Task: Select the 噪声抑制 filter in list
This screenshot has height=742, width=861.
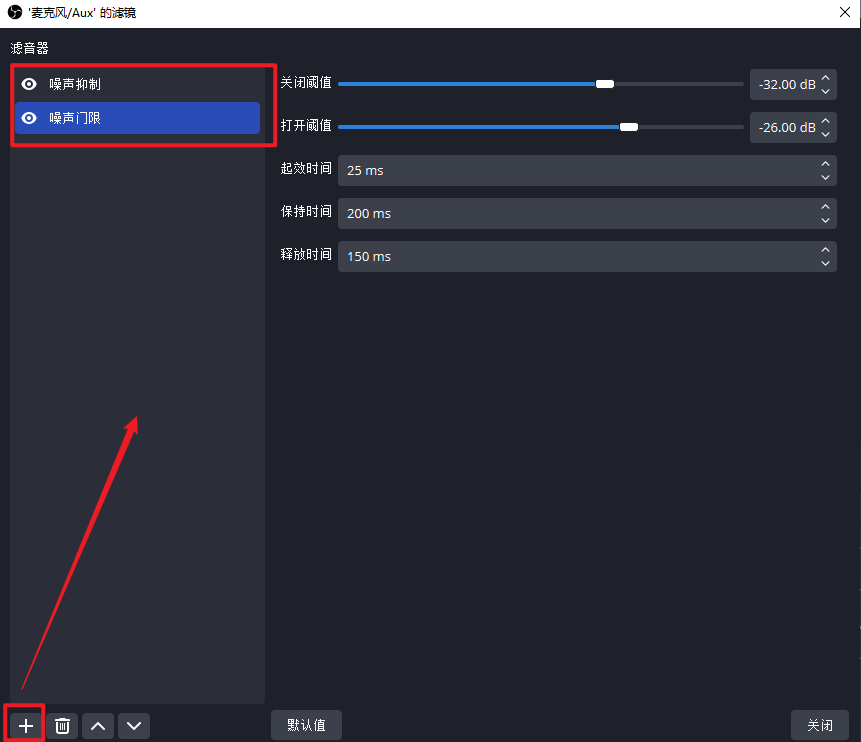Action: coord(76,85)
